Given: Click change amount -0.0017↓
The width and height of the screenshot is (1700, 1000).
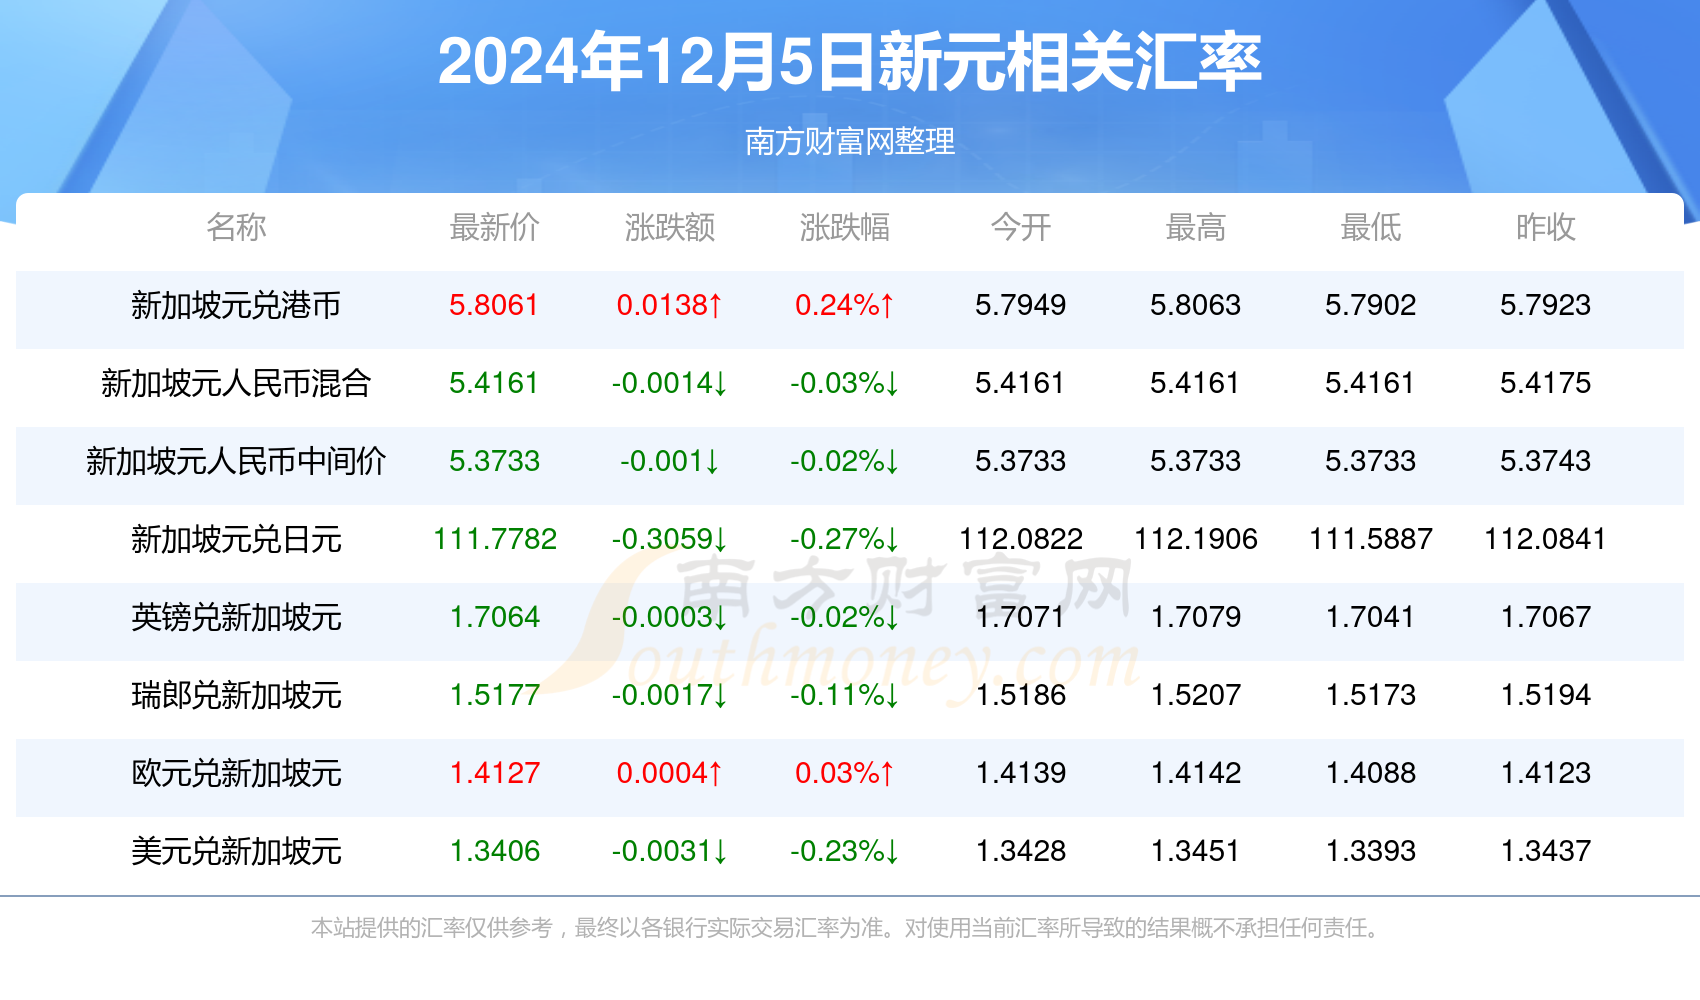Looking at the screenshot, I should point(670,695).
